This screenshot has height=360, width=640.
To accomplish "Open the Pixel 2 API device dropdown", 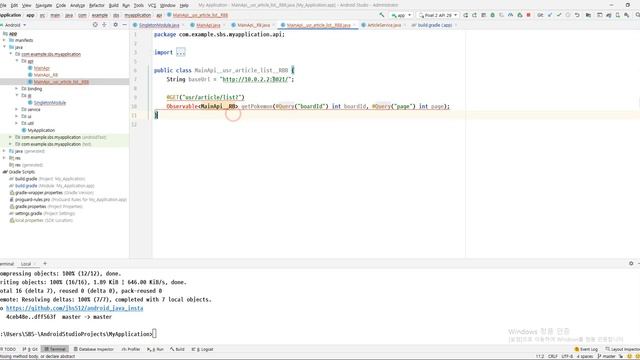I will (x=438, y=15).
